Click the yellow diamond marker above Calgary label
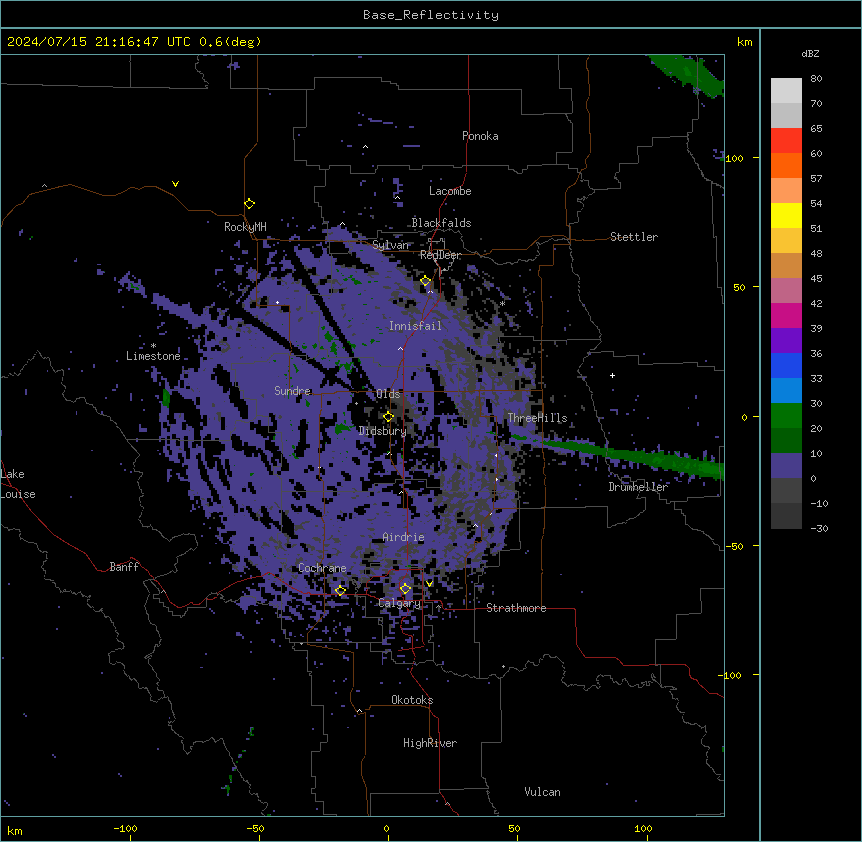The width and height of the screenshot is (862, 842). point(405,589)
